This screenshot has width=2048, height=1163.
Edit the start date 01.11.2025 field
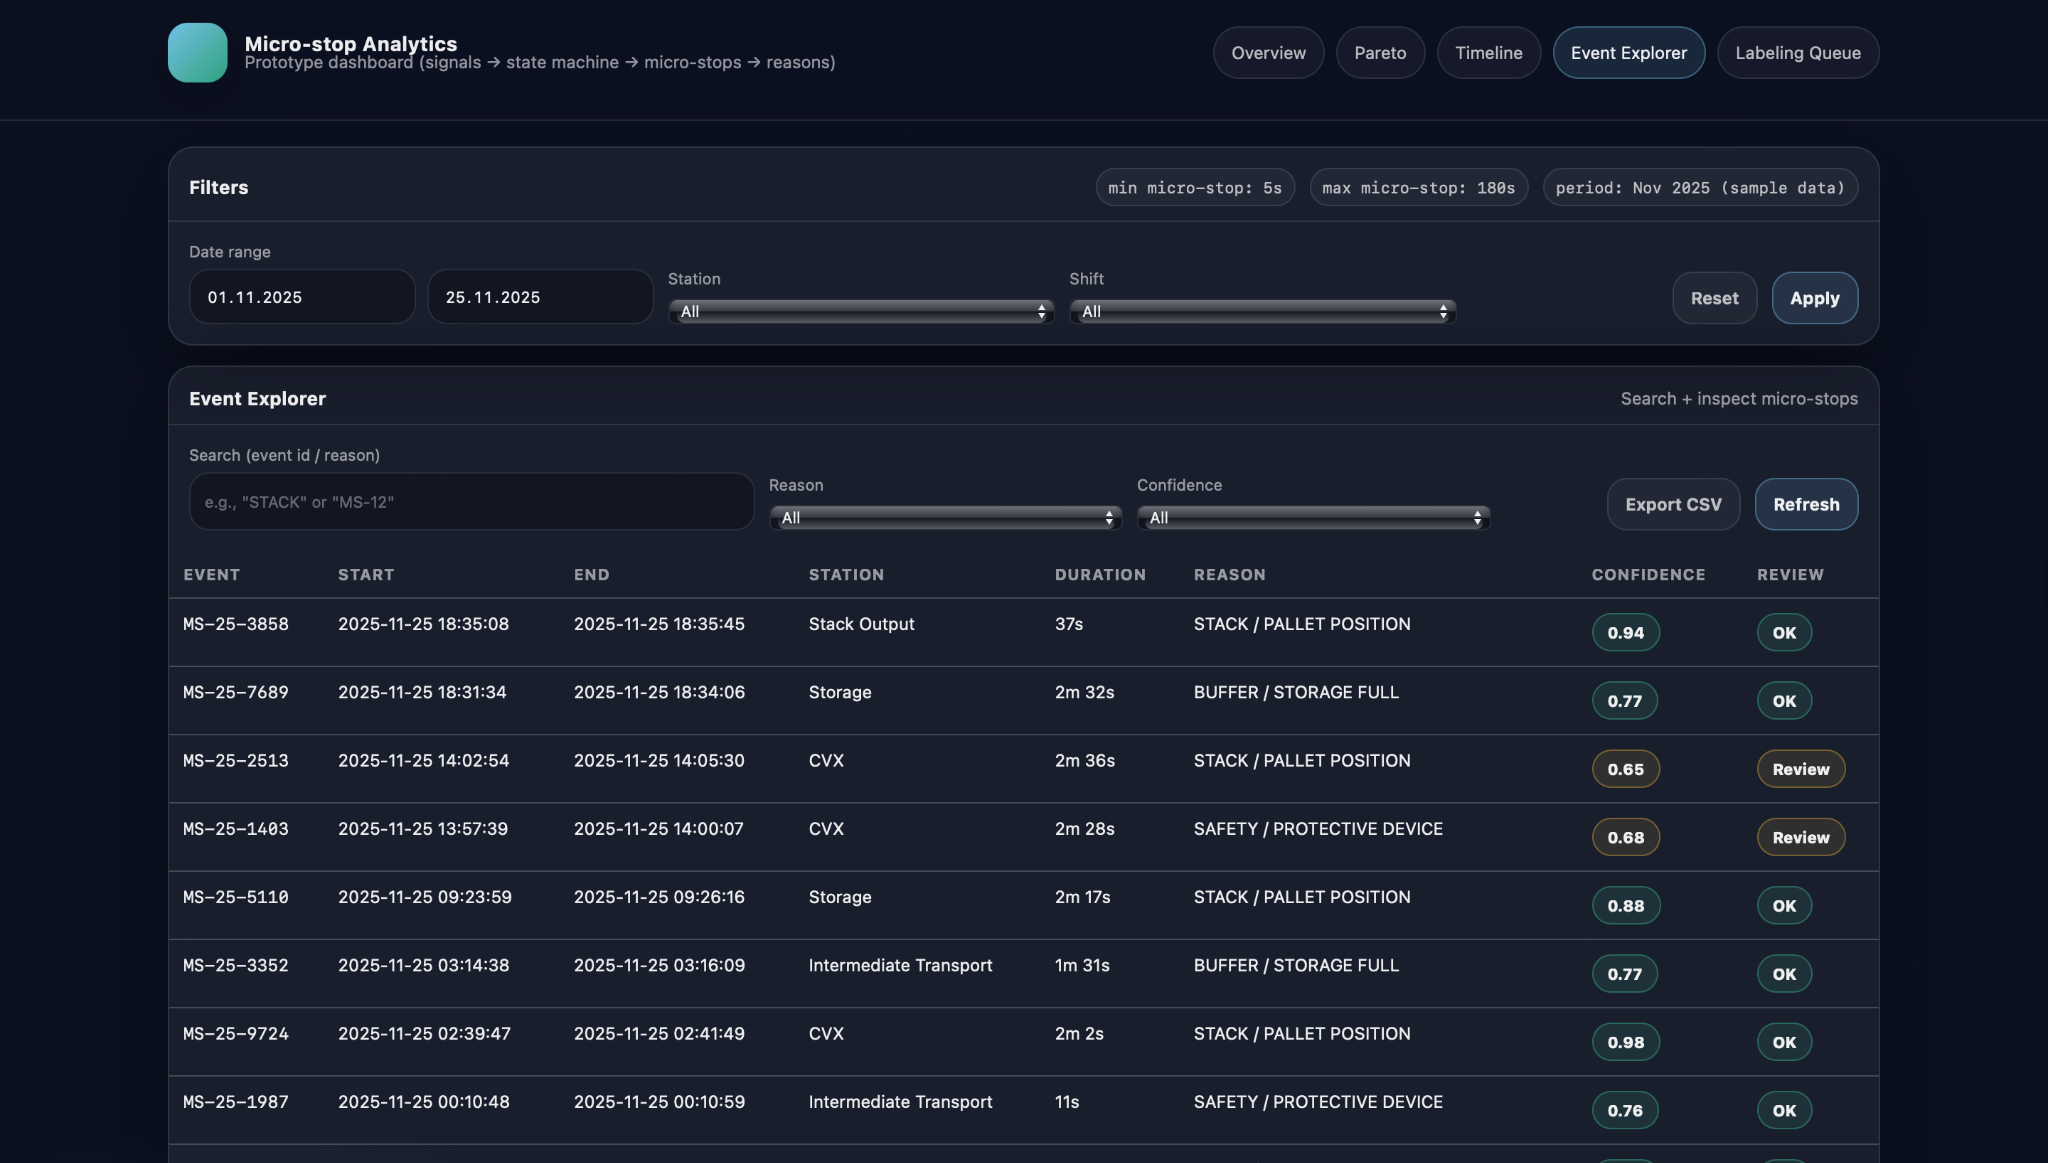coord(301,297)
